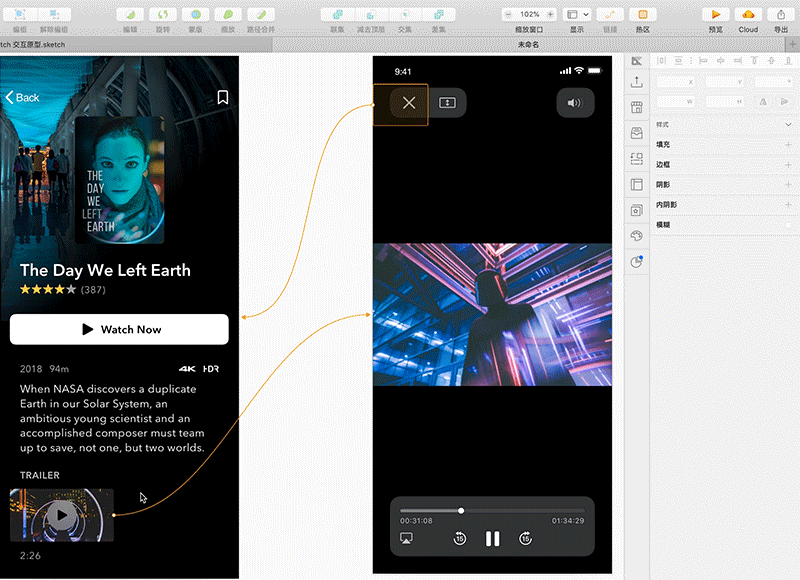Screen dimensions: 800x580
Task: Click the Back link on movie screen
Action: point(22,97)
